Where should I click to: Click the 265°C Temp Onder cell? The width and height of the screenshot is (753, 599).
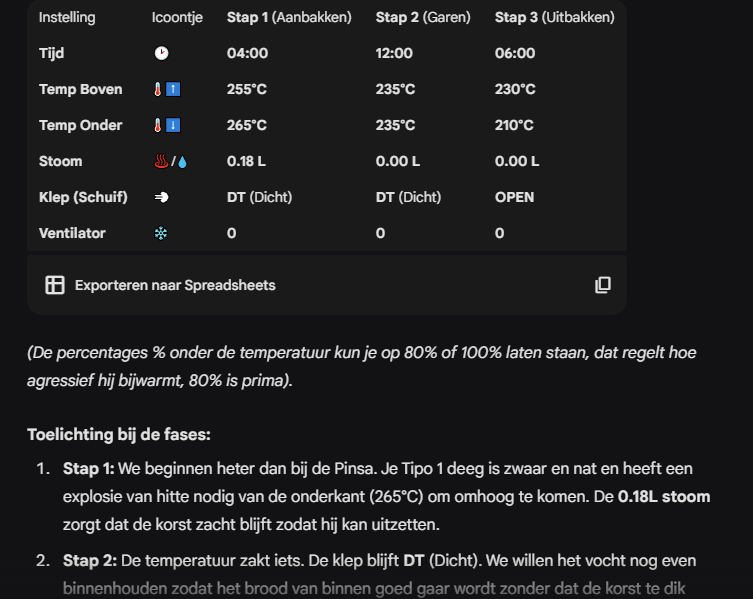point(246,125)
